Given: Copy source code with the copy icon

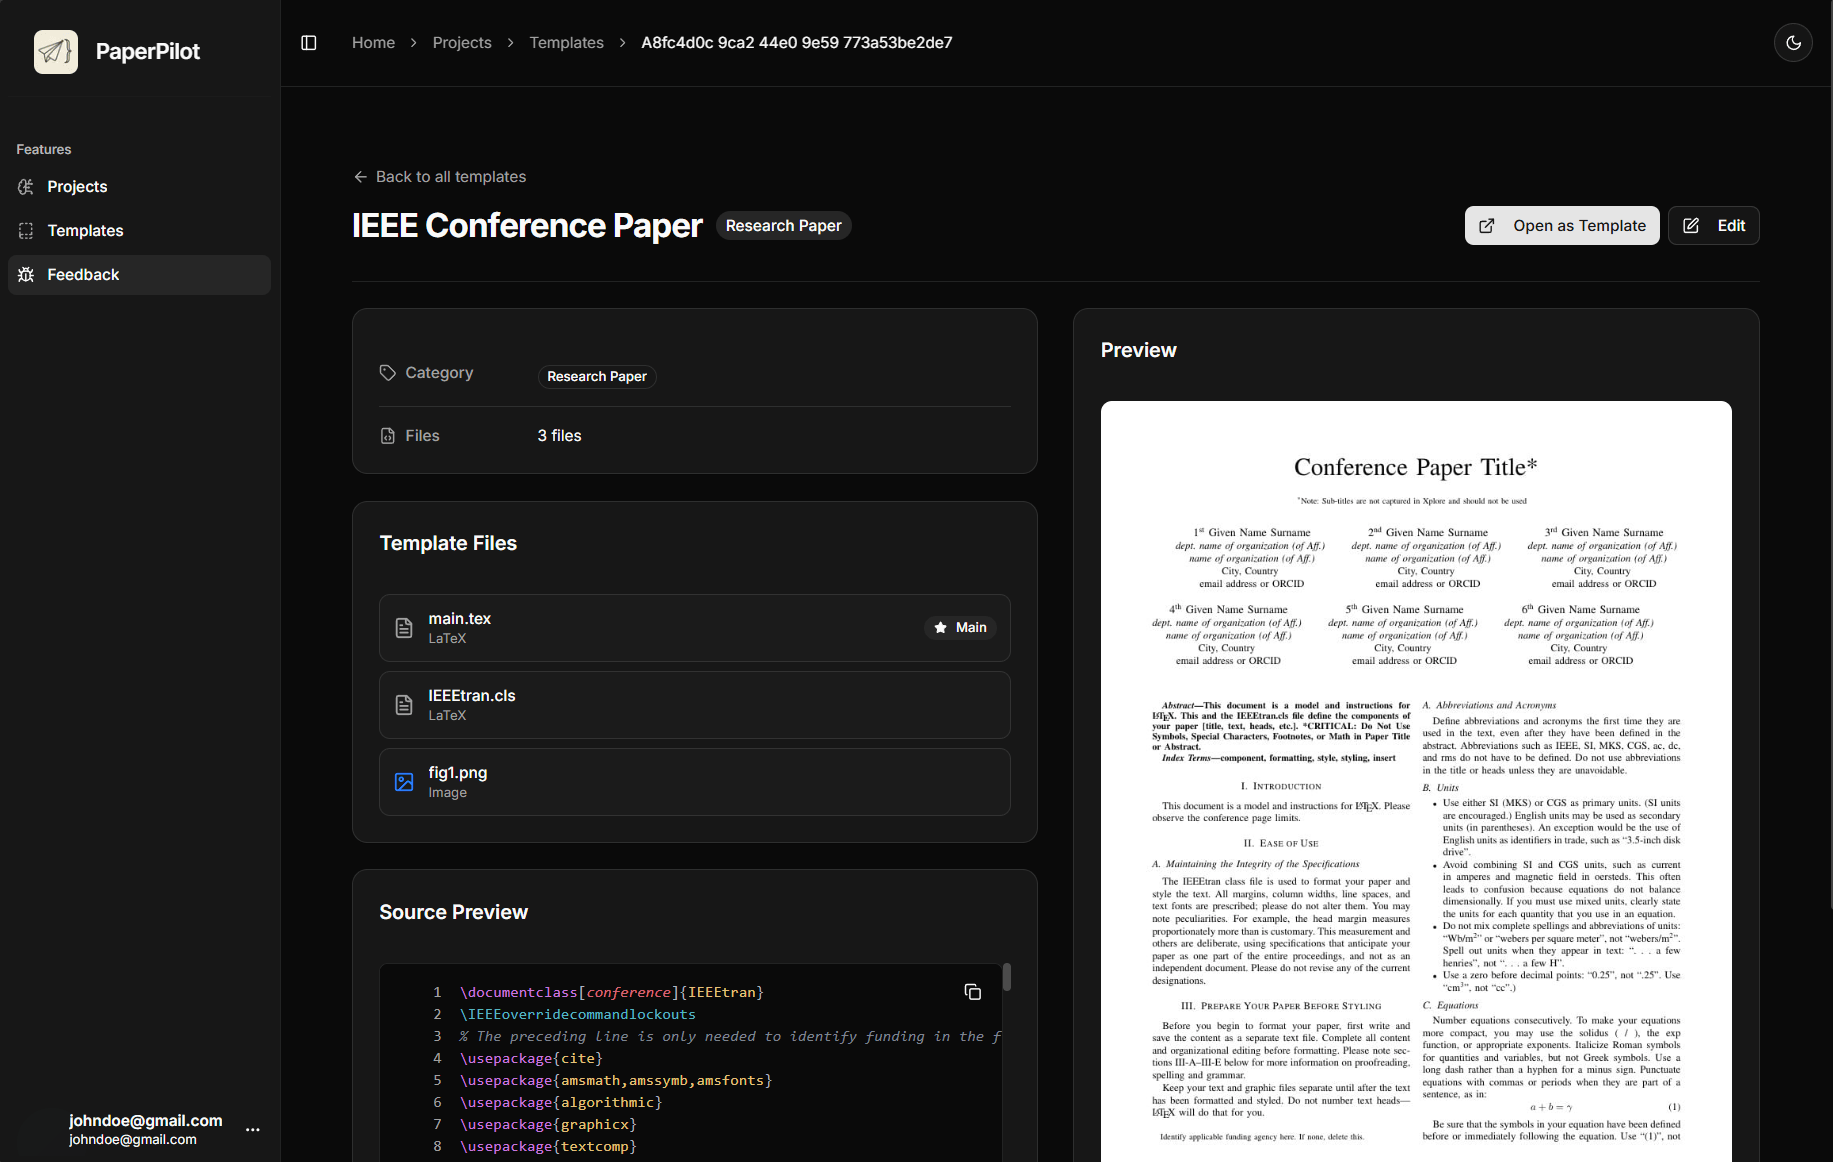Looking at the screenshot, I should (x=972, y=992).
